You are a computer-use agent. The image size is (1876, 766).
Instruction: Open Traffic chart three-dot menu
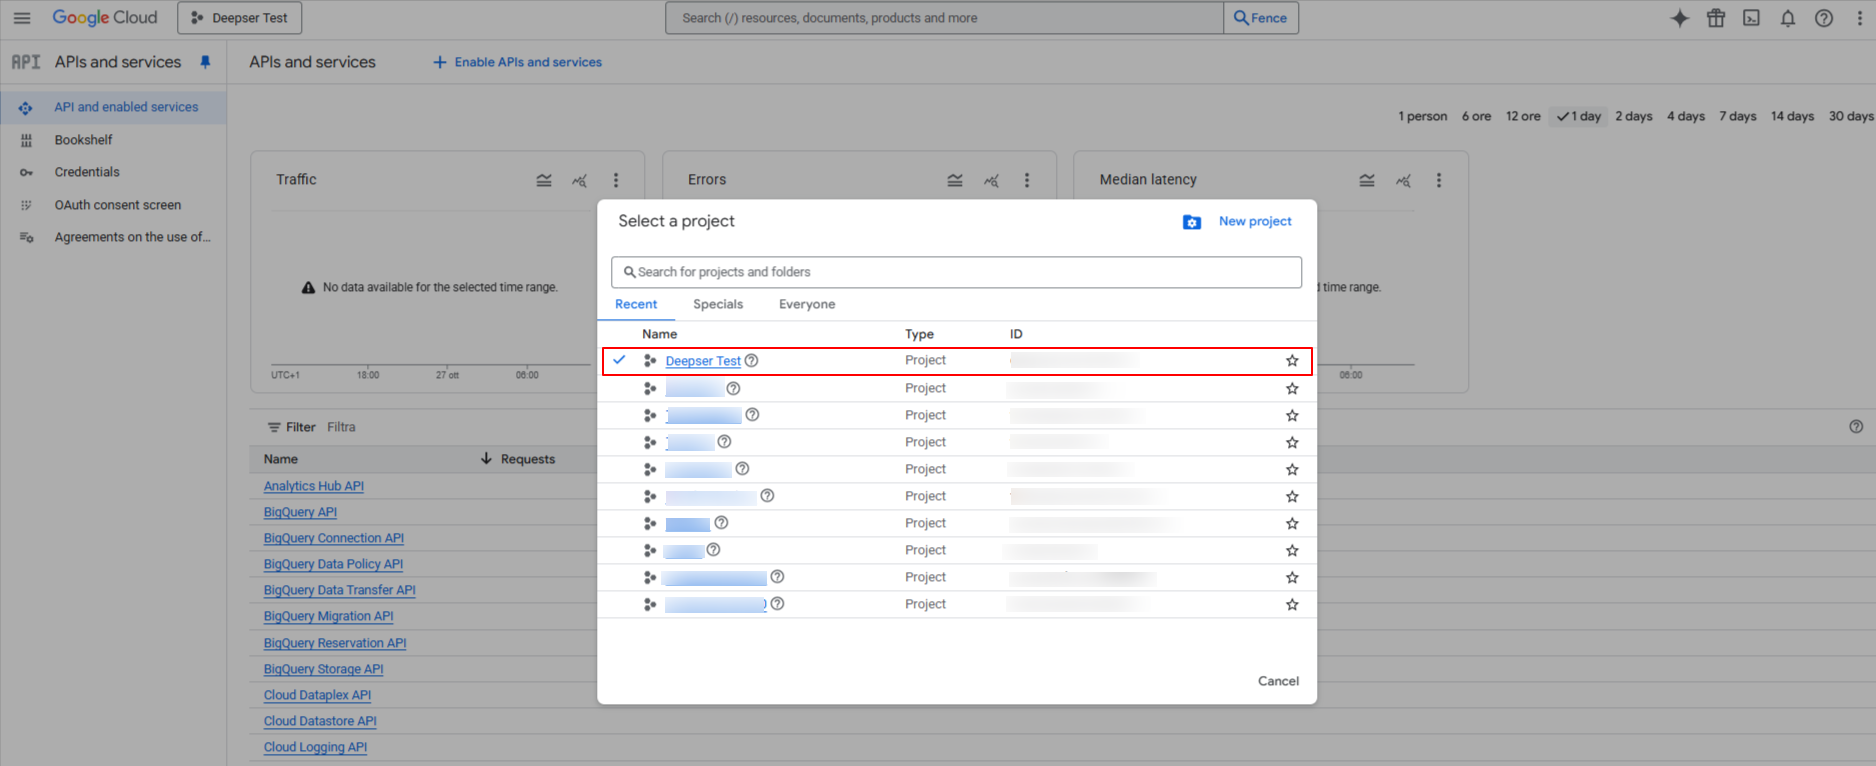pos(616,180)
